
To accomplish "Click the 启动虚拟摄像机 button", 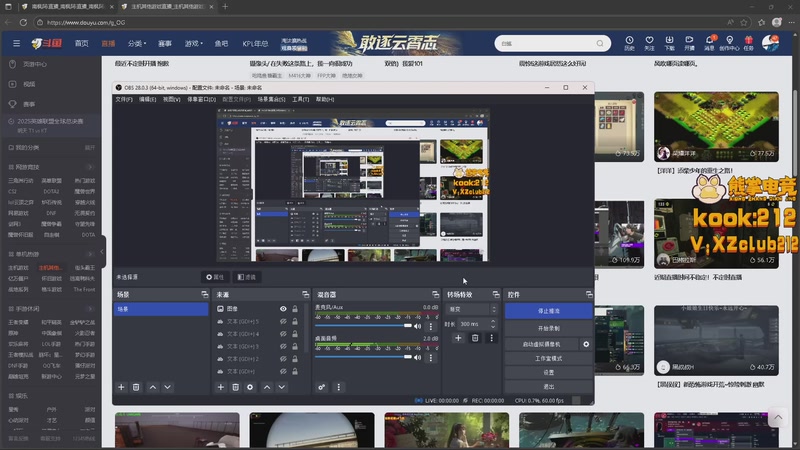I will click(x=541, y=344).
